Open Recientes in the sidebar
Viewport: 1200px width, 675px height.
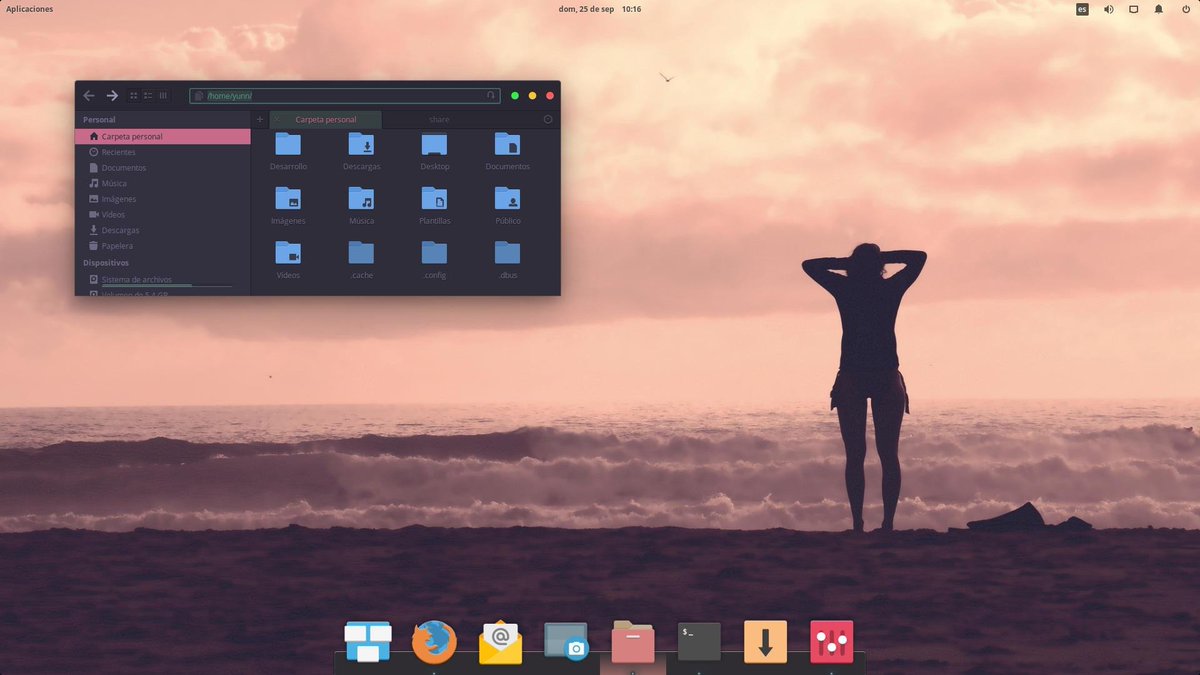(x=162, y=152)
